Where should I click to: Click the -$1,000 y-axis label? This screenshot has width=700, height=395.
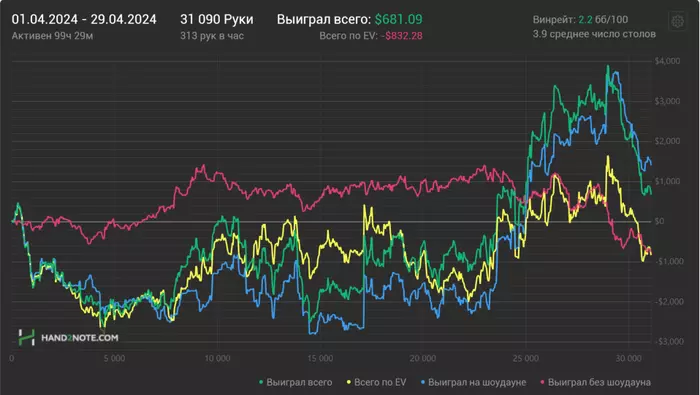[669, 261]
